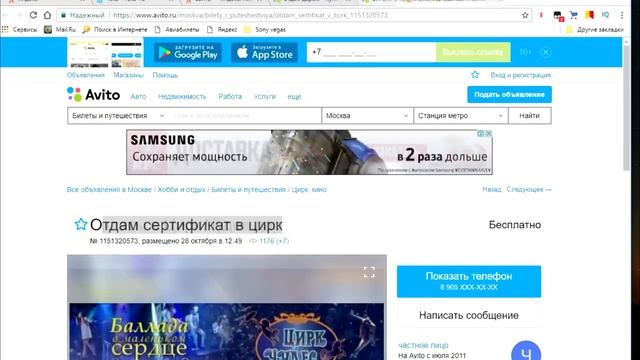Open Chrome three-dot menu
This screenshot has width=640, height=360.
pyautogui.click(x=622, y=15)
